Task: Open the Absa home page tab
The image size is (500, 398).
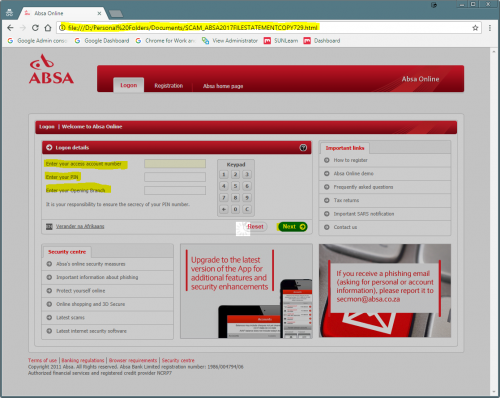Action: tap(223, 86)
